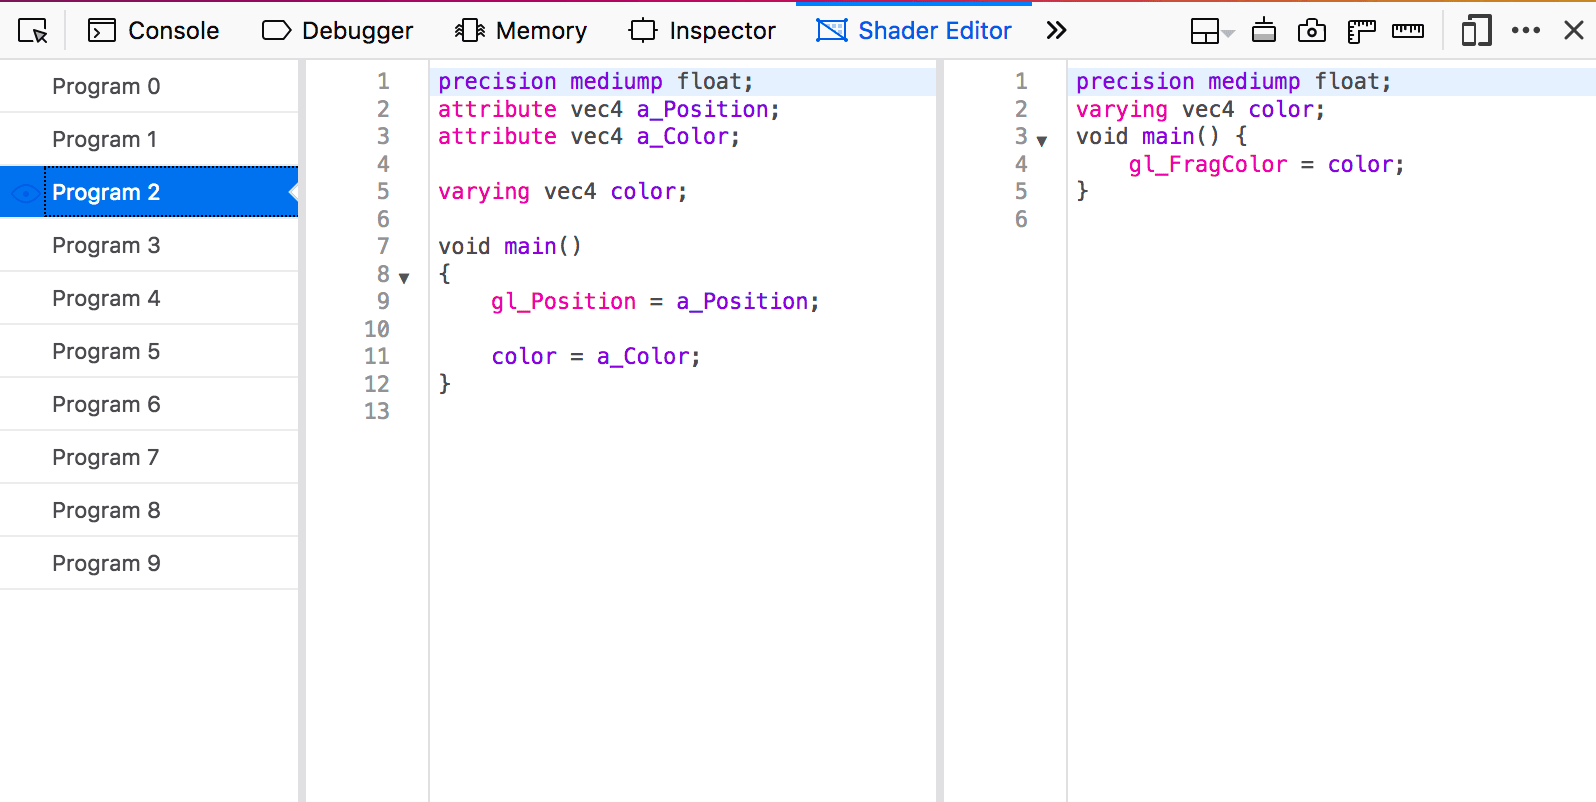Open the three-dot DevTools options menu
This screenshot has height=802, width=1596.
pos(1526,31)
